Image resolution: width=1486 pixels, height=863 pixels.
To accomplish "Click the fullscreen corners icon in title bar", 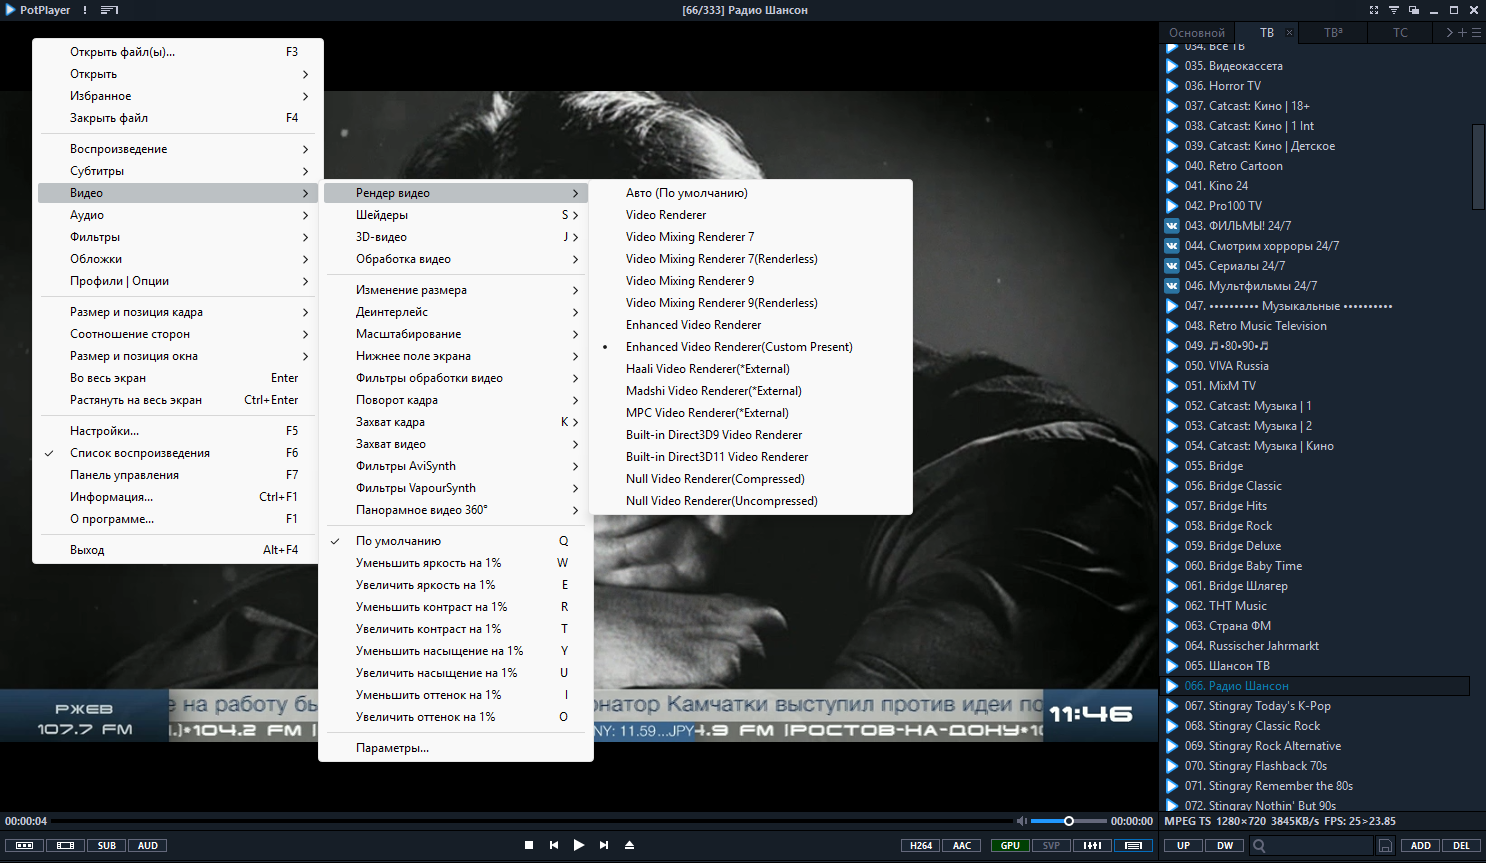I will click(x=1374, y=10).
